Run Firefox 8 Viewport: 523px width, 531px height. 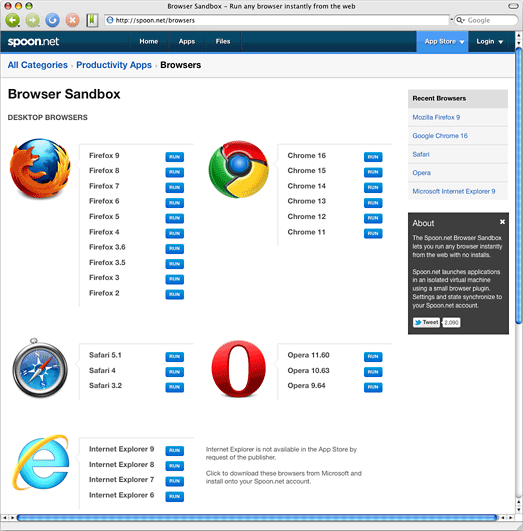[174, 172]
